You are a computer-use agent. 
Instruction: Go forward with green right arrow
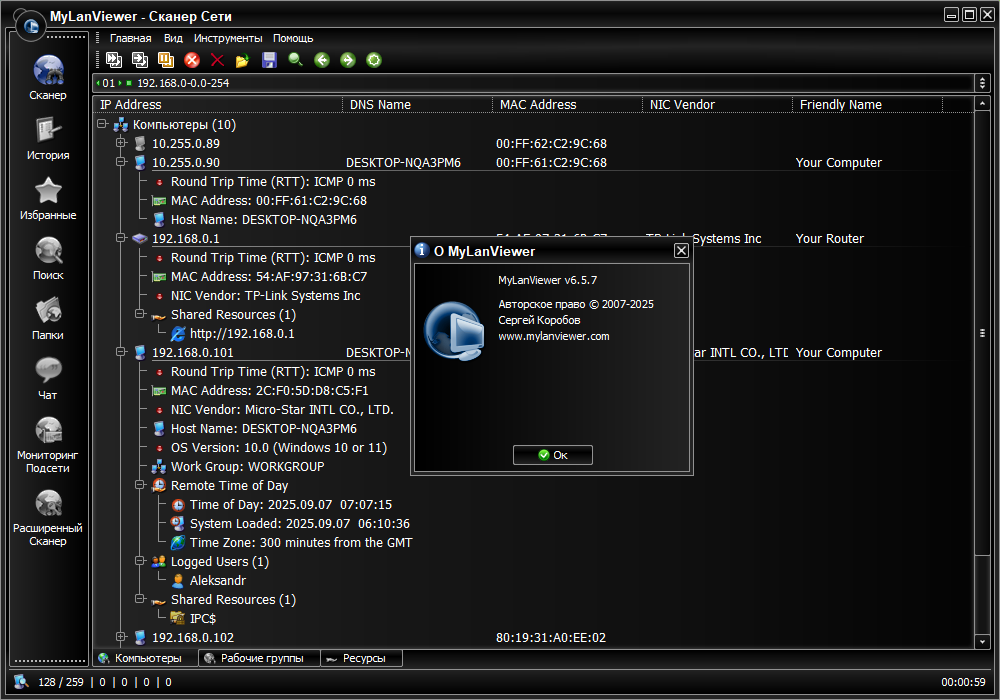pyautogui.click(x=348, y=60)
